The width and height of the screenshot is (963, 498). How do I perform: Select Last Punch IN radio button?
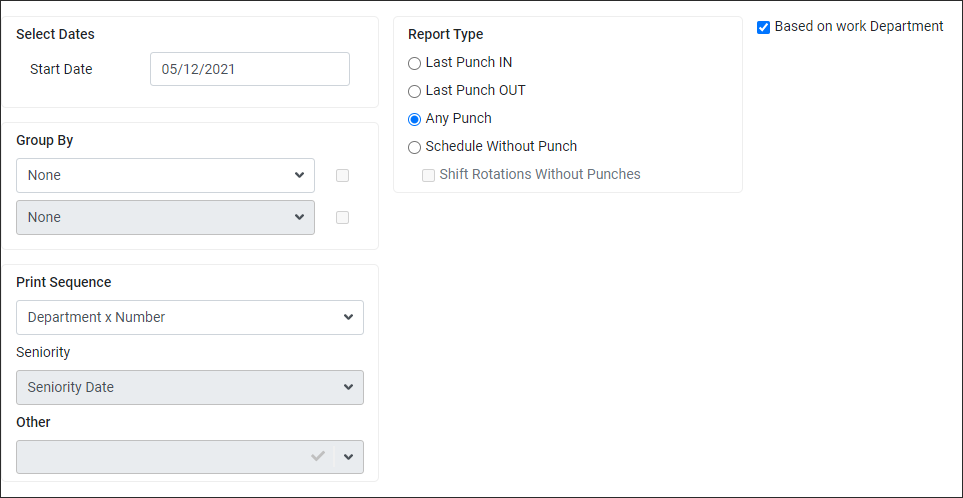[x=415, y=63]
